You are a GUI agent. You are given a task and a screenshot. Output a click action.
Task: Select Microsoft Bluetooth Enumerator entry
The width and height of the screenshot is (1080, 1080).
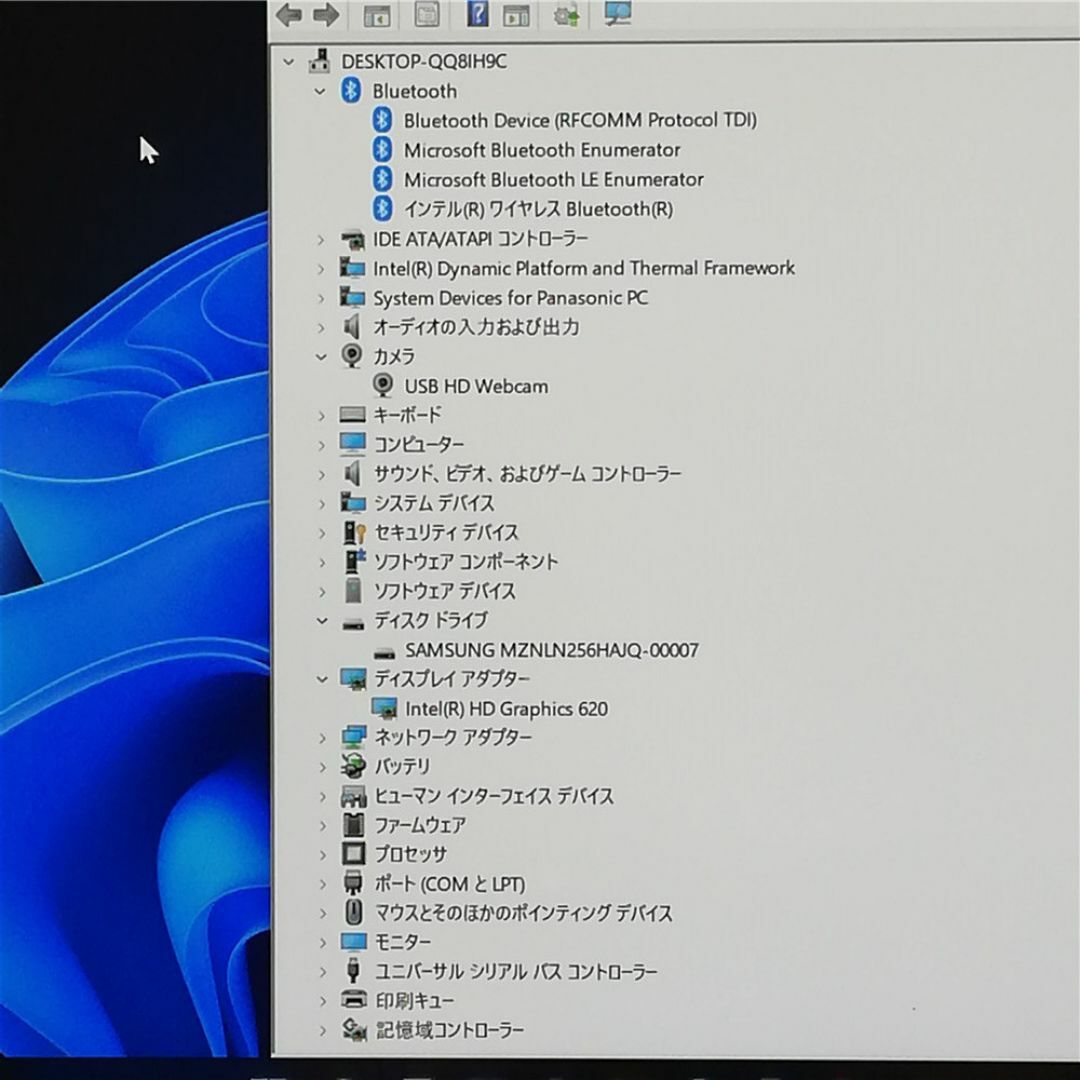pyautogui.click(x=542, y=150)
